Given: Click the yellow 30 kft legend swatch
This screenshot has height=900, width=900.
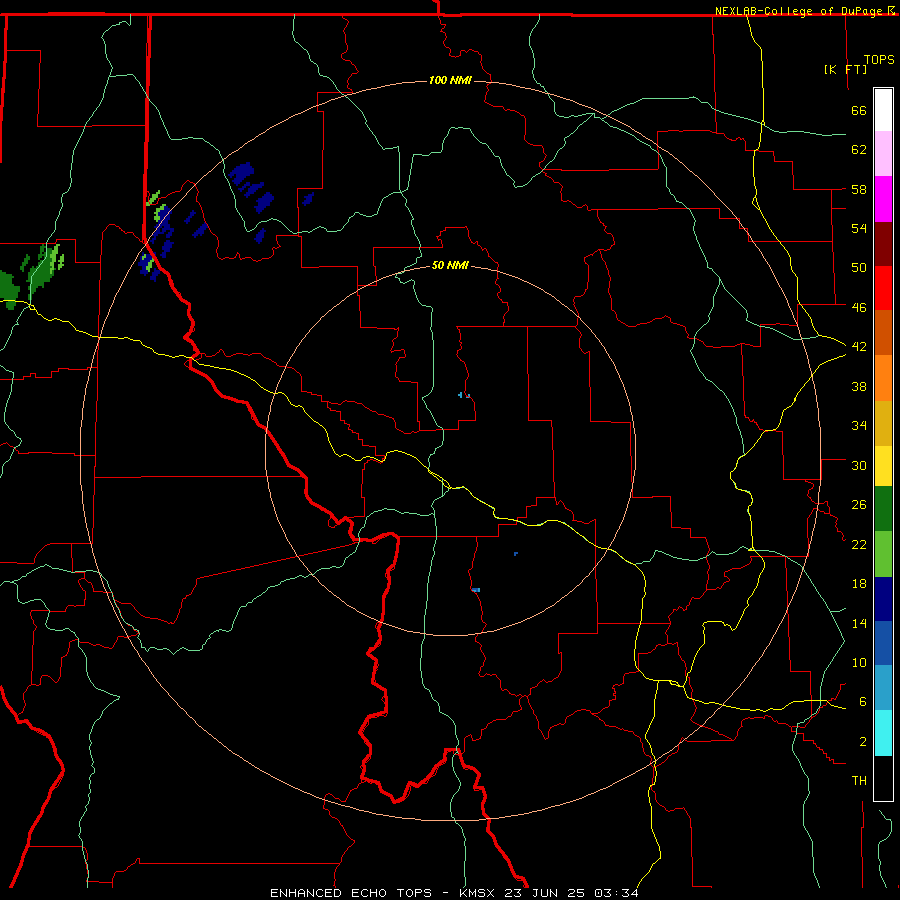Looking at the screenshot, I should [x=883, y=466].
